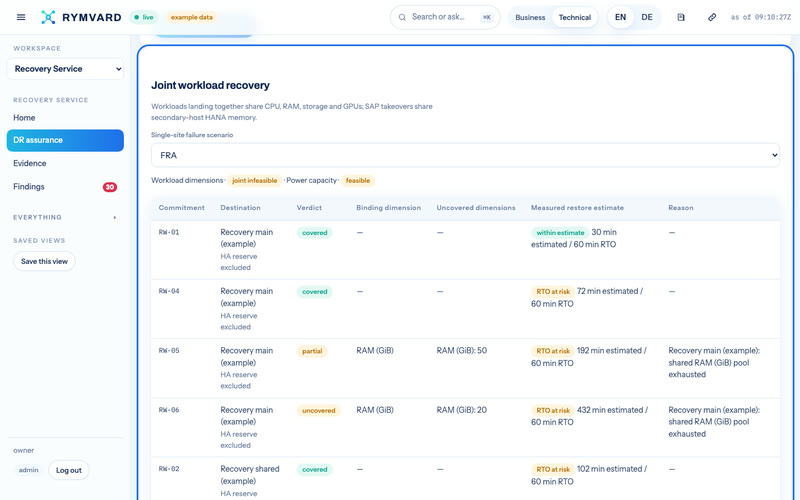This screenshot has height=500, width=800.
Task: Click uncovered value RAM (GiB): 20
Action: point(462,410)
